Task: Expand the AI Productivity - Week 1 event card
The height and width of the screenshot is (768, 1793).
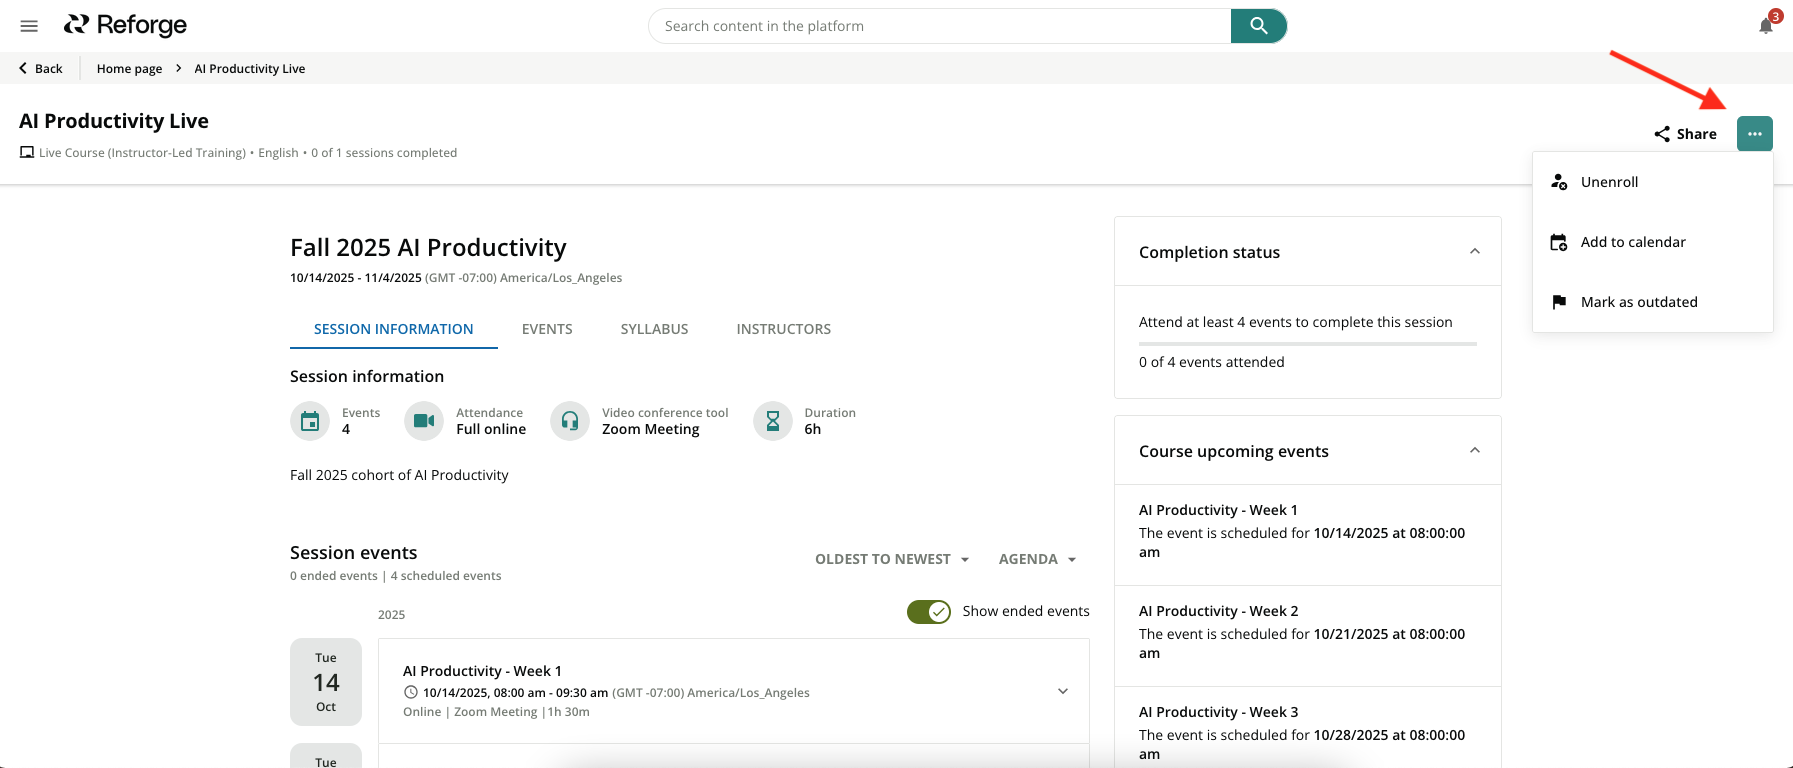Action: coord(1063,691)
